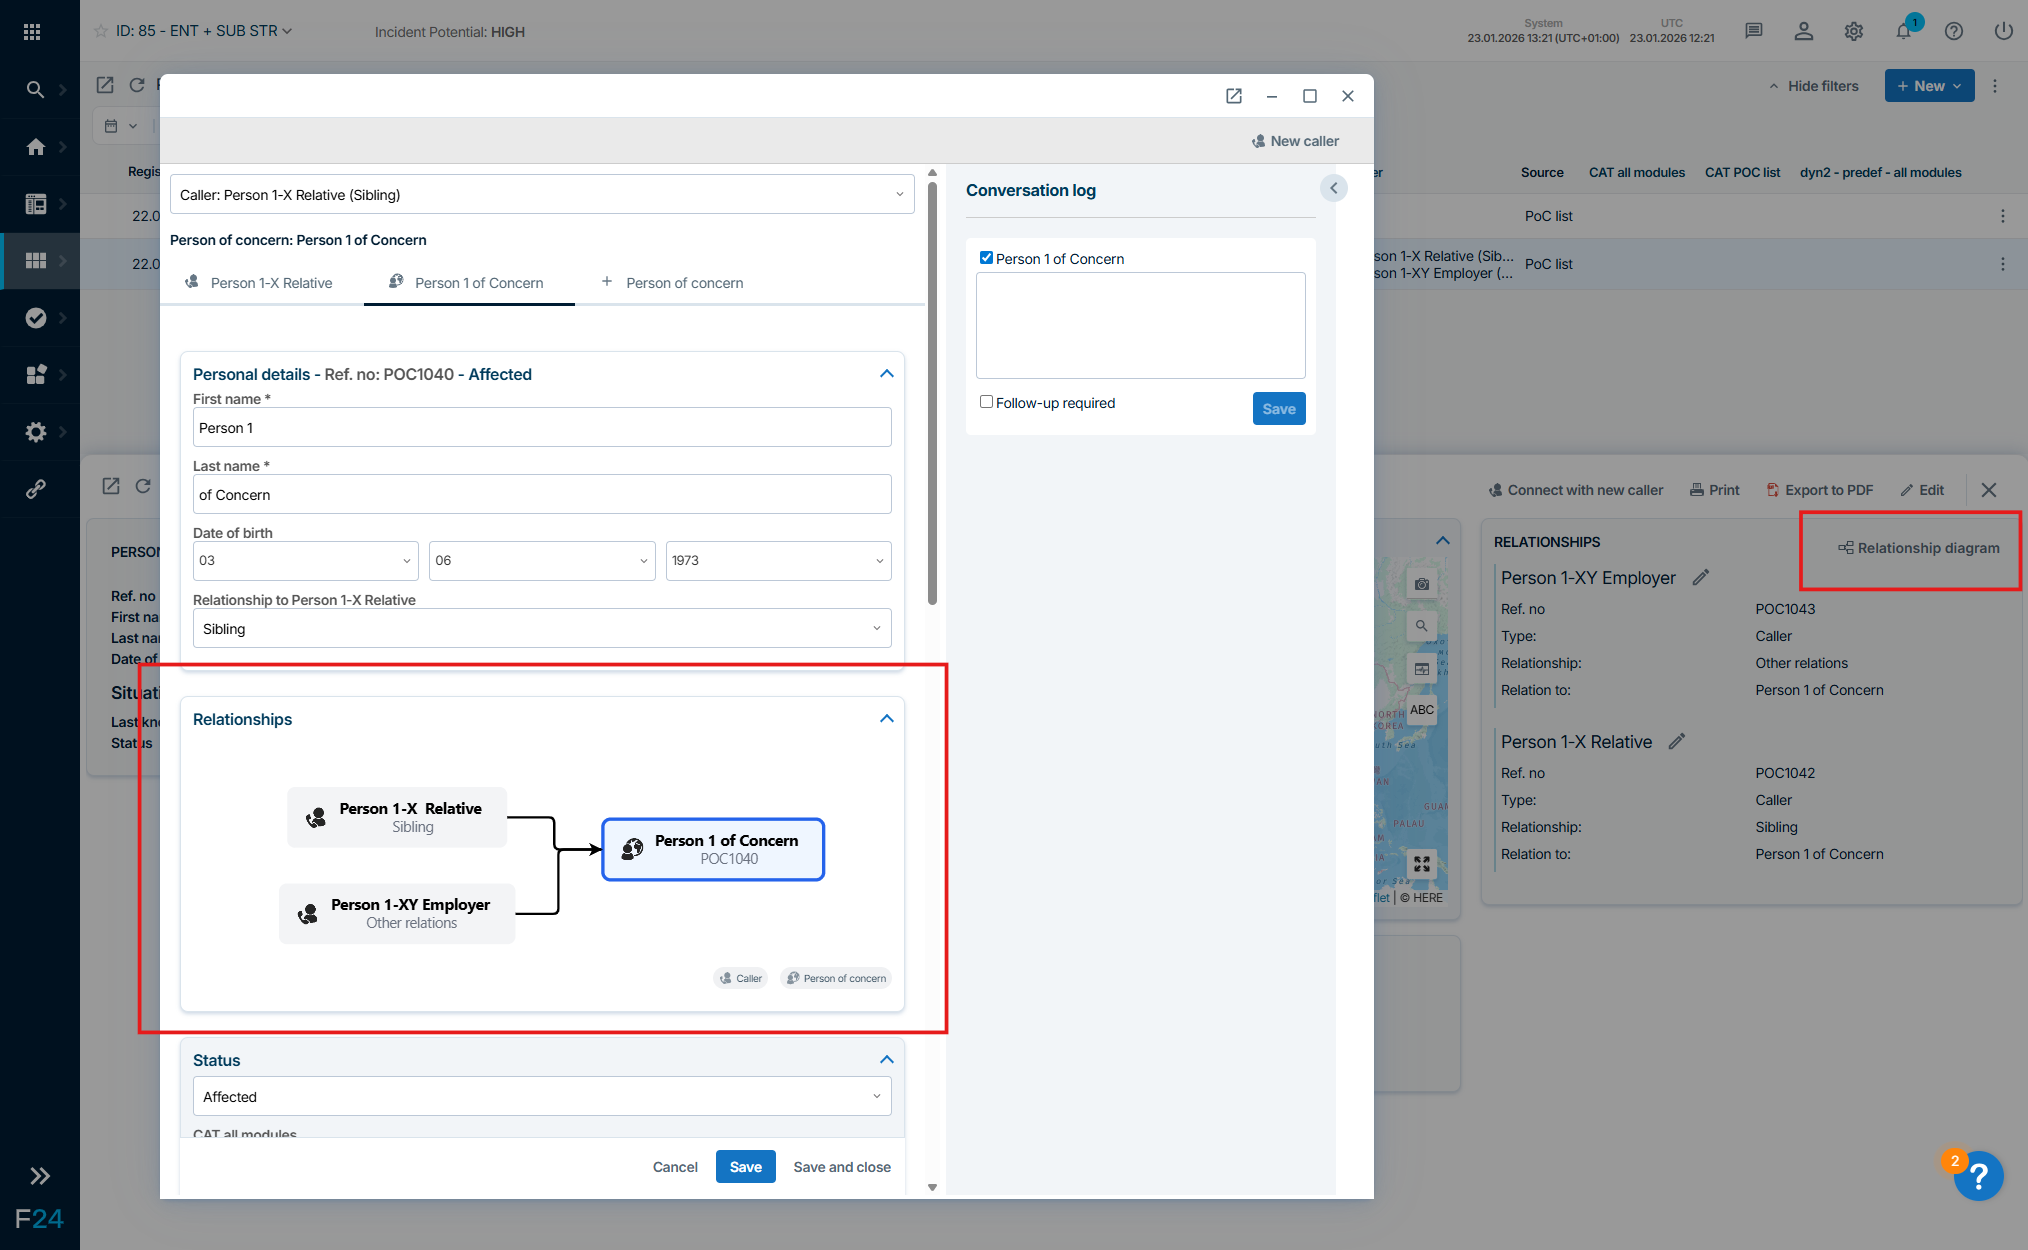Viewport: 2028px width, 1250px height.
Task: Open the link/chain sidebar icon
Action: (x=35, y=489)
